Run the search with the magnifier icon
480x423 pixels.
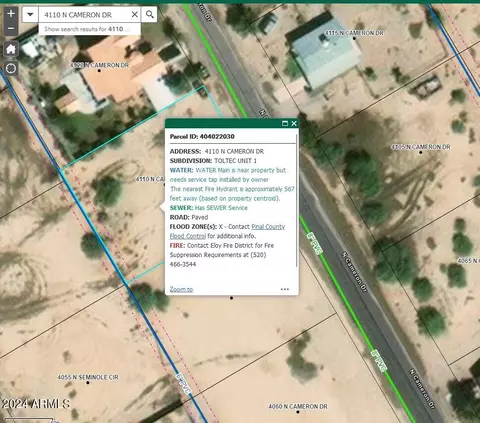click(150, 15)
